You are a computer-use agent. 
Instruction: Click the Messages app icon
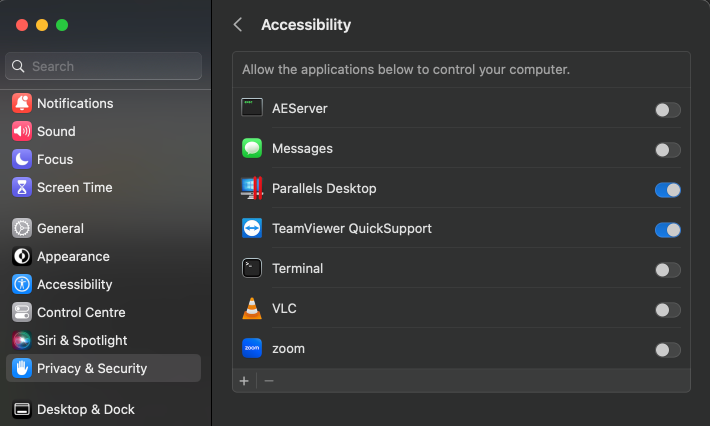coord(252,148)
